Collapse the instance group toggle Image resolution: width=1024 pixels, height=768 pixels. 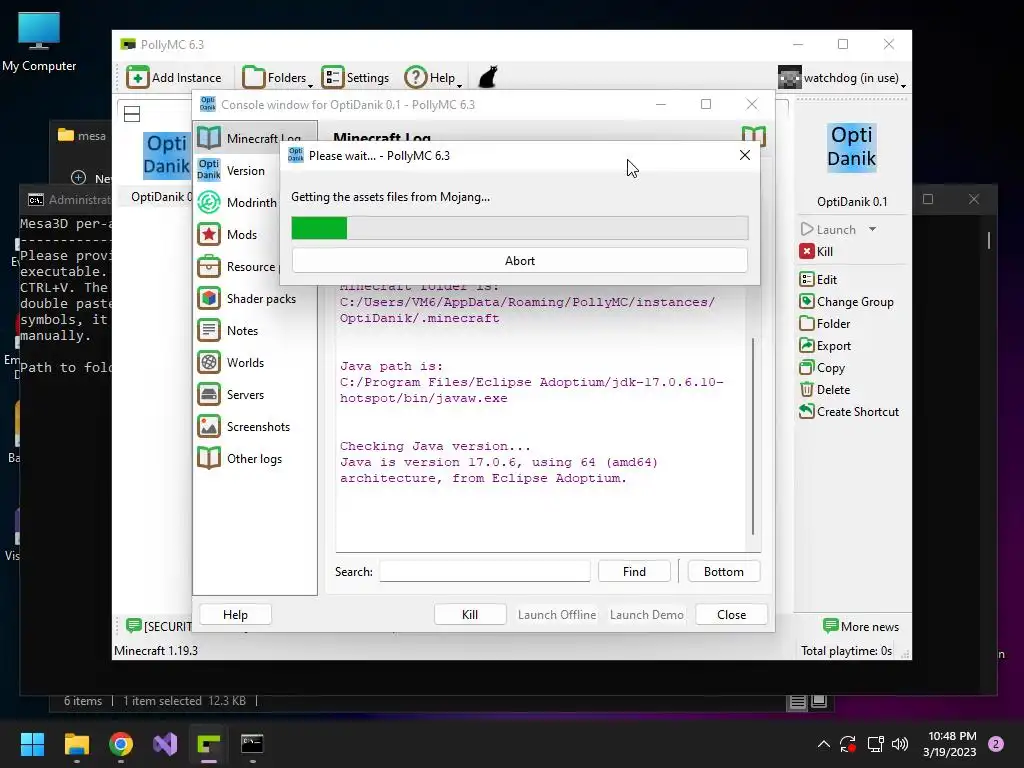(x=132, y=114)
